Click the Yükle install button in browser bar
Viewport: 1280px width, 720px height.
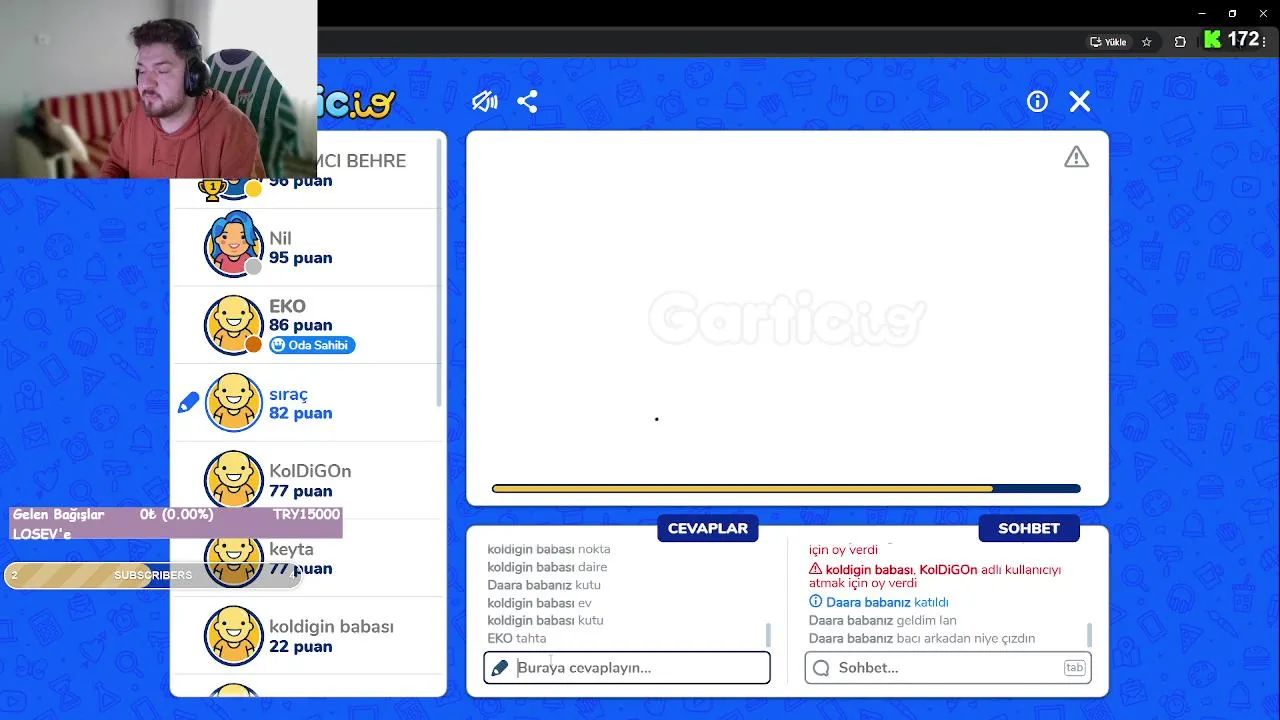click(1108, 42)
